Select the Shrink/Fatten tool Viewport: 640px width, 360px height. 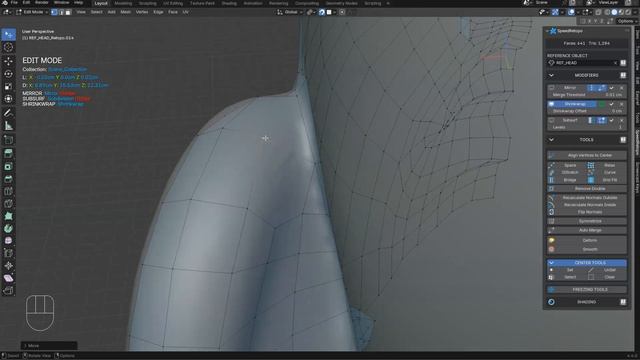click(9, 266)
